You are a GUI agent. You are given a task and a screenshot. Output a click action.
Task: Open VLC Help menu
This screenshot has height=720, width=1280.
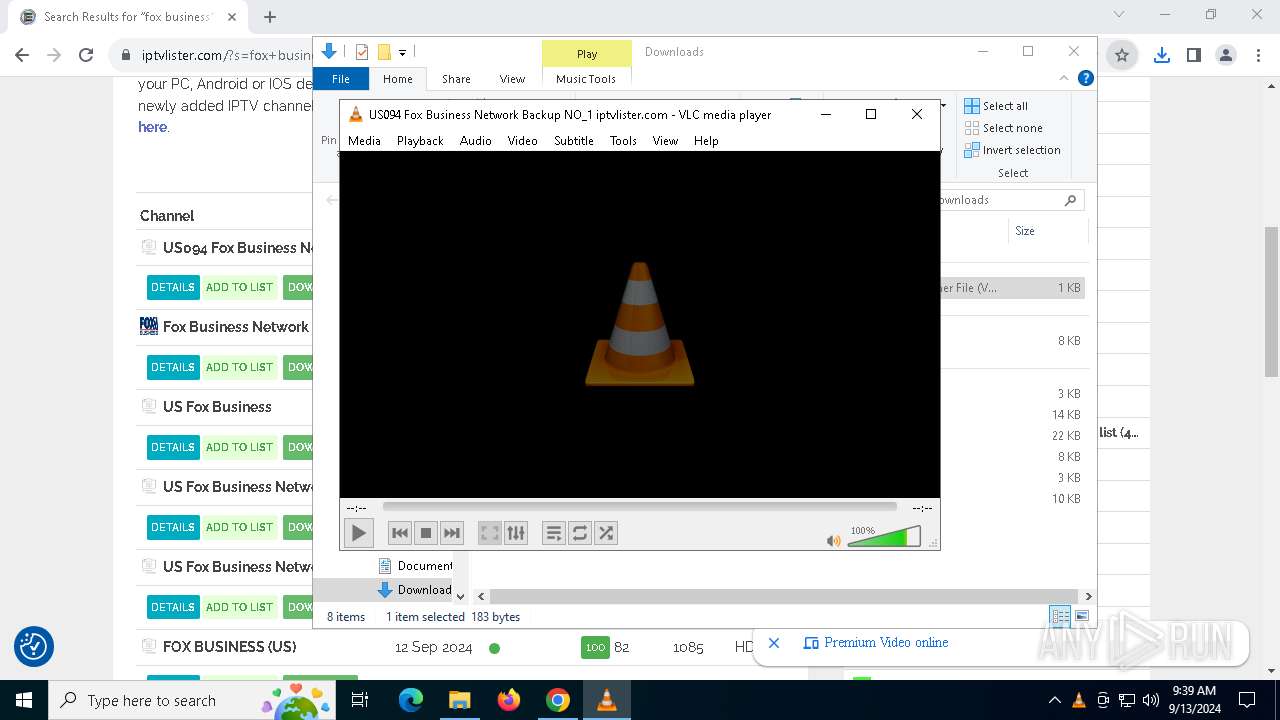tap(706, 141)
